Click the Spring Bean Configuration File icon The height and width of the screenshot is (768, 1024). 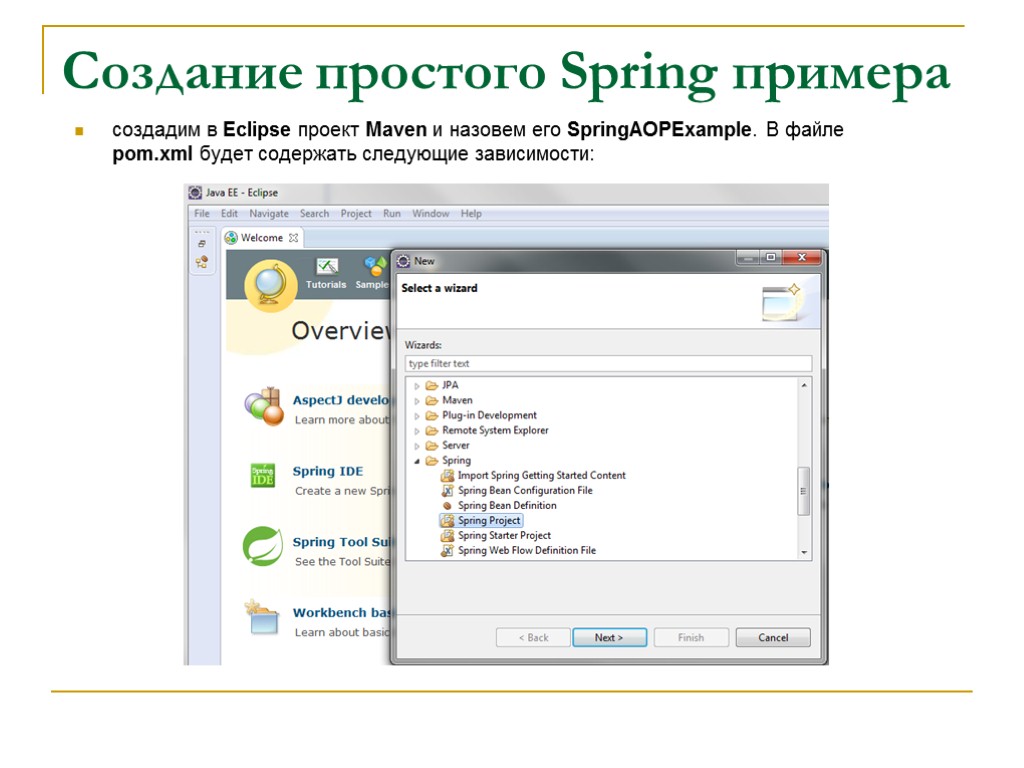pos(447,490)
